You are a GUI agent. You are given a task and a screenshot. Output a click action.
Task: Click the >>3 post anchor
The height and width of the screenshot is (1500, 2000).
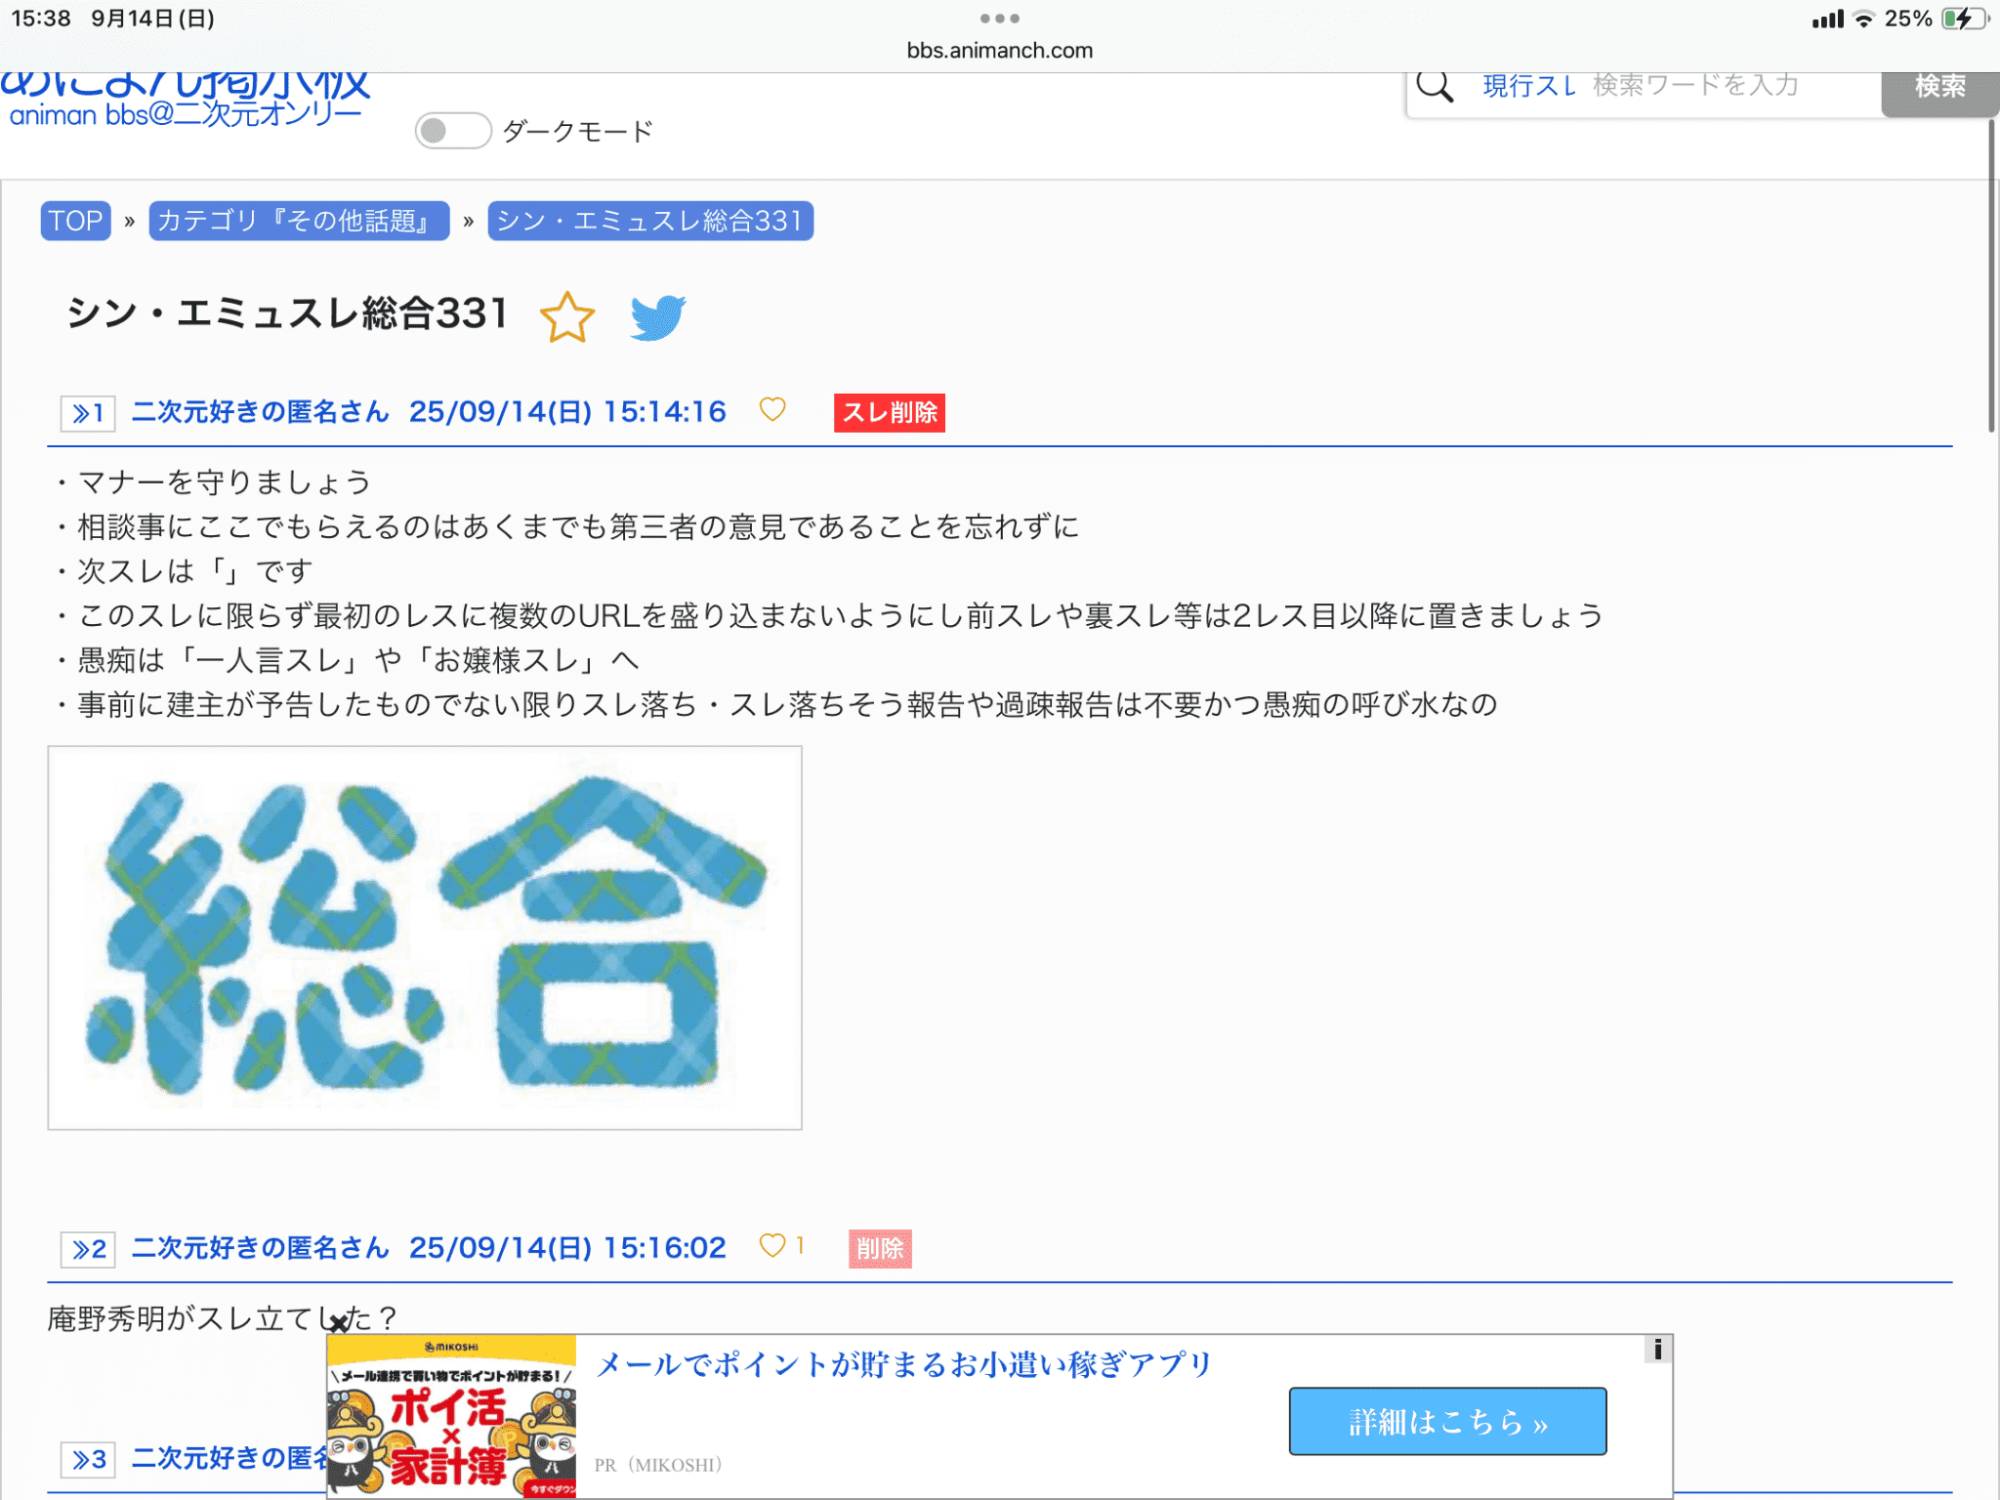pyautogui.click(x=88, y=1460)
